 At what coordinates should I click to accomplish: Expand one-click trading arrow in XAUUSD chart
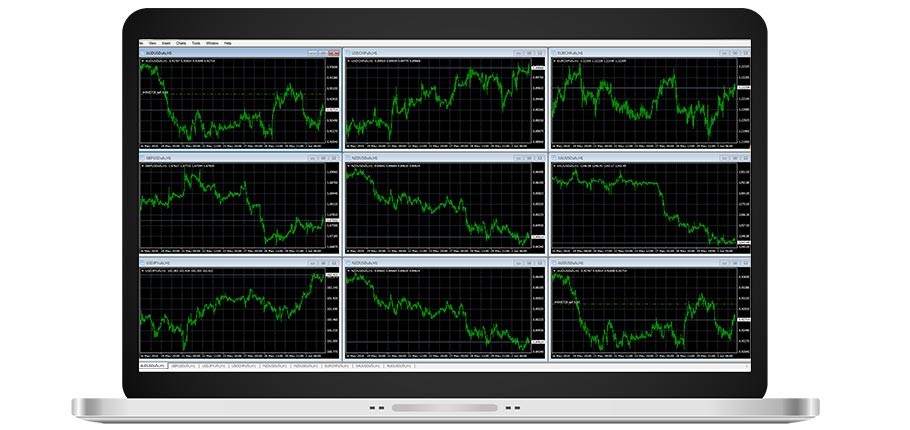click(554, 165)
